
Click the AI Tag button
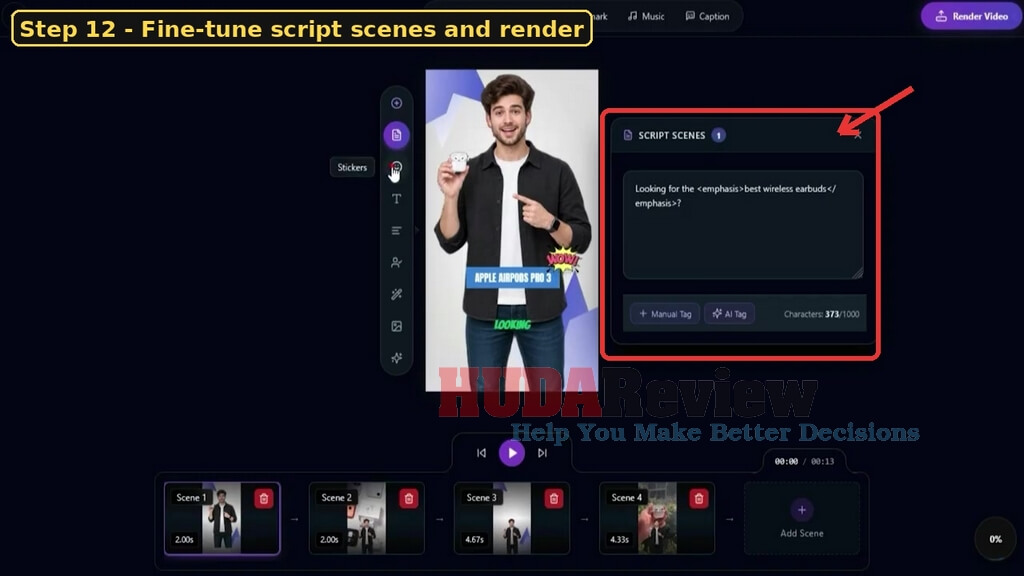729,314
